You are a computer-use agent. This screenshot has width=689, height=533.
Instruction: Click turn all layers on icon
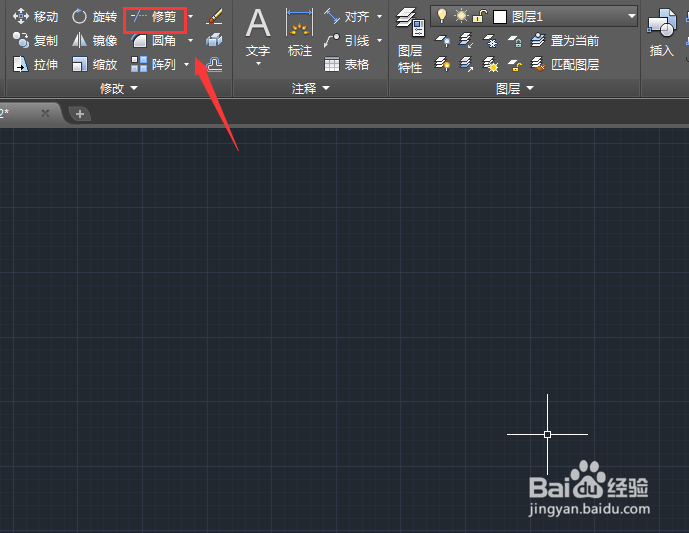pyautogui.click(x=442, y=65)
